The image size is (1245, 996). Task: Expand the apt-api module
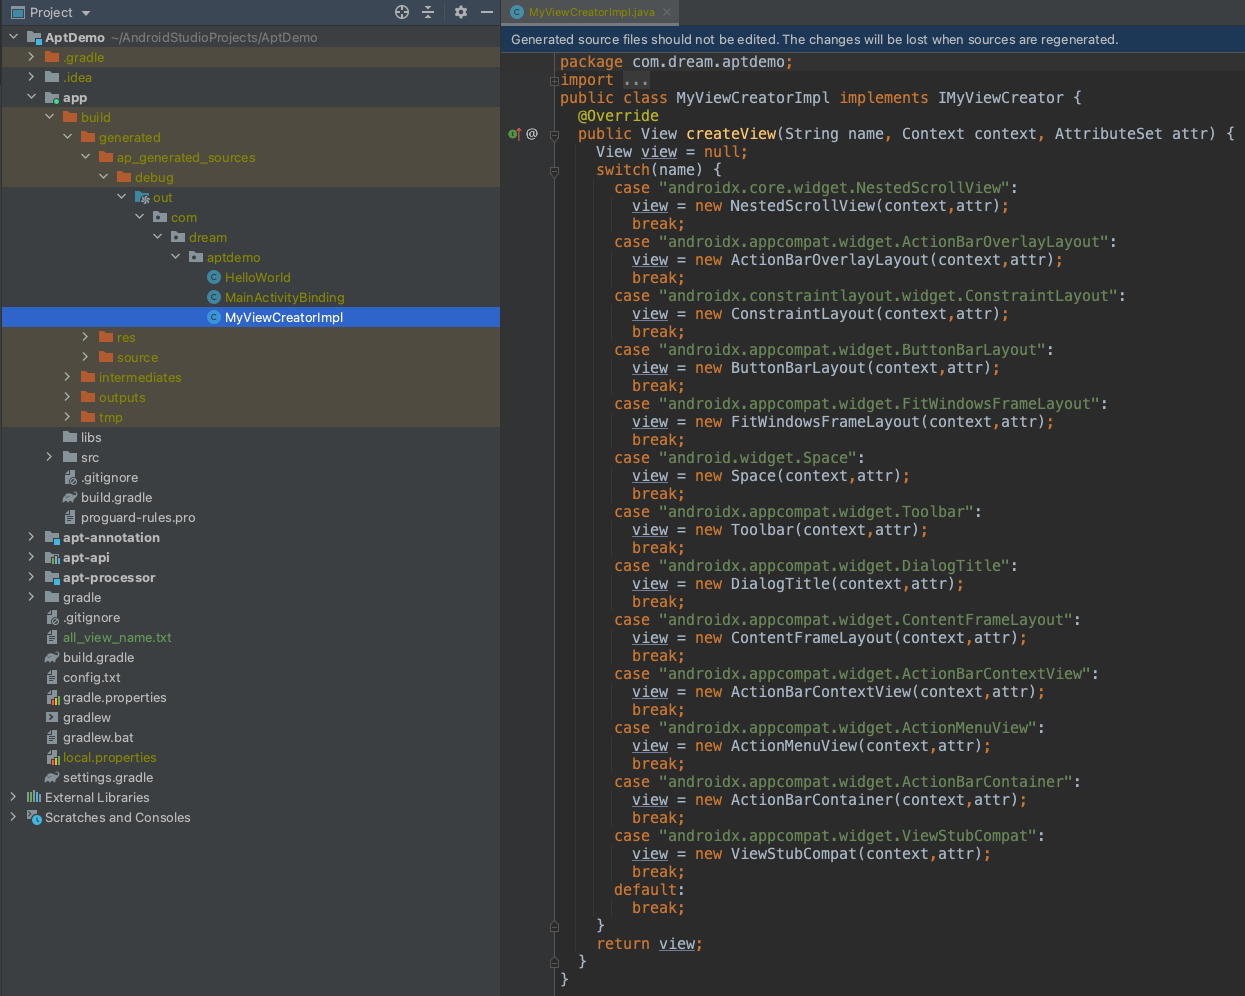(31, 557)
